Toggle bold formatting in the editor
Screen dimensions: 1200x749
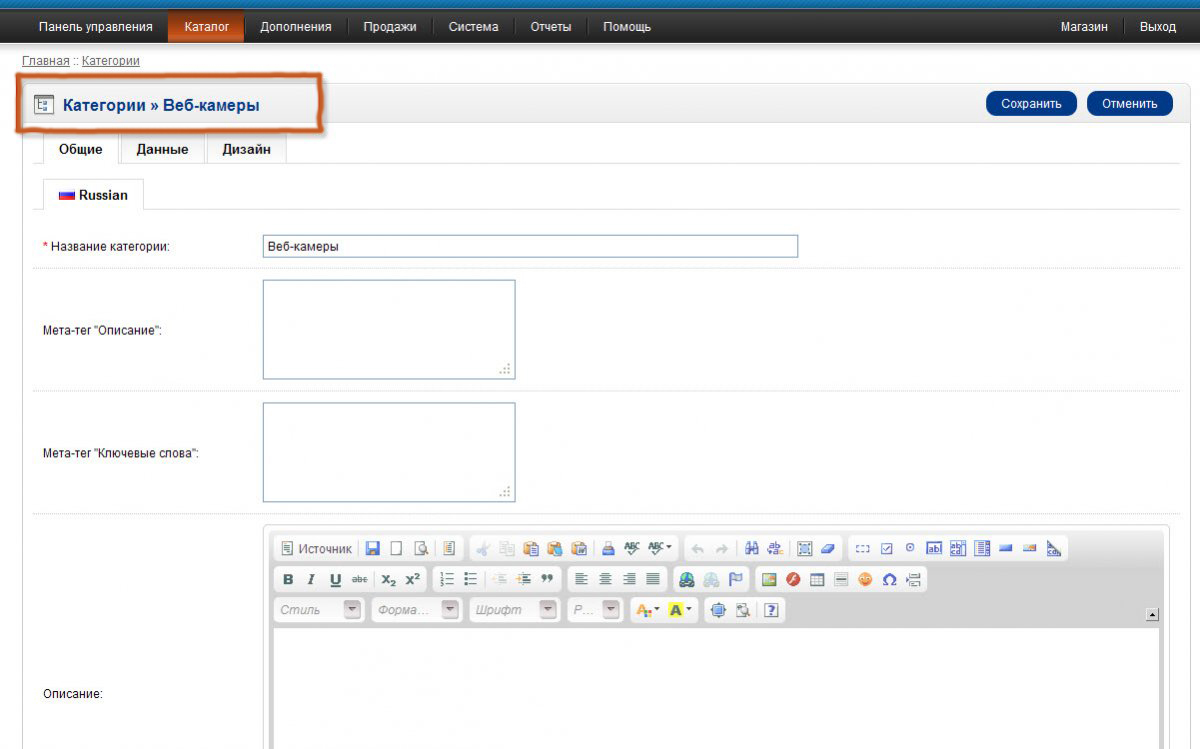pyautogui.click(x=288, y=579)
